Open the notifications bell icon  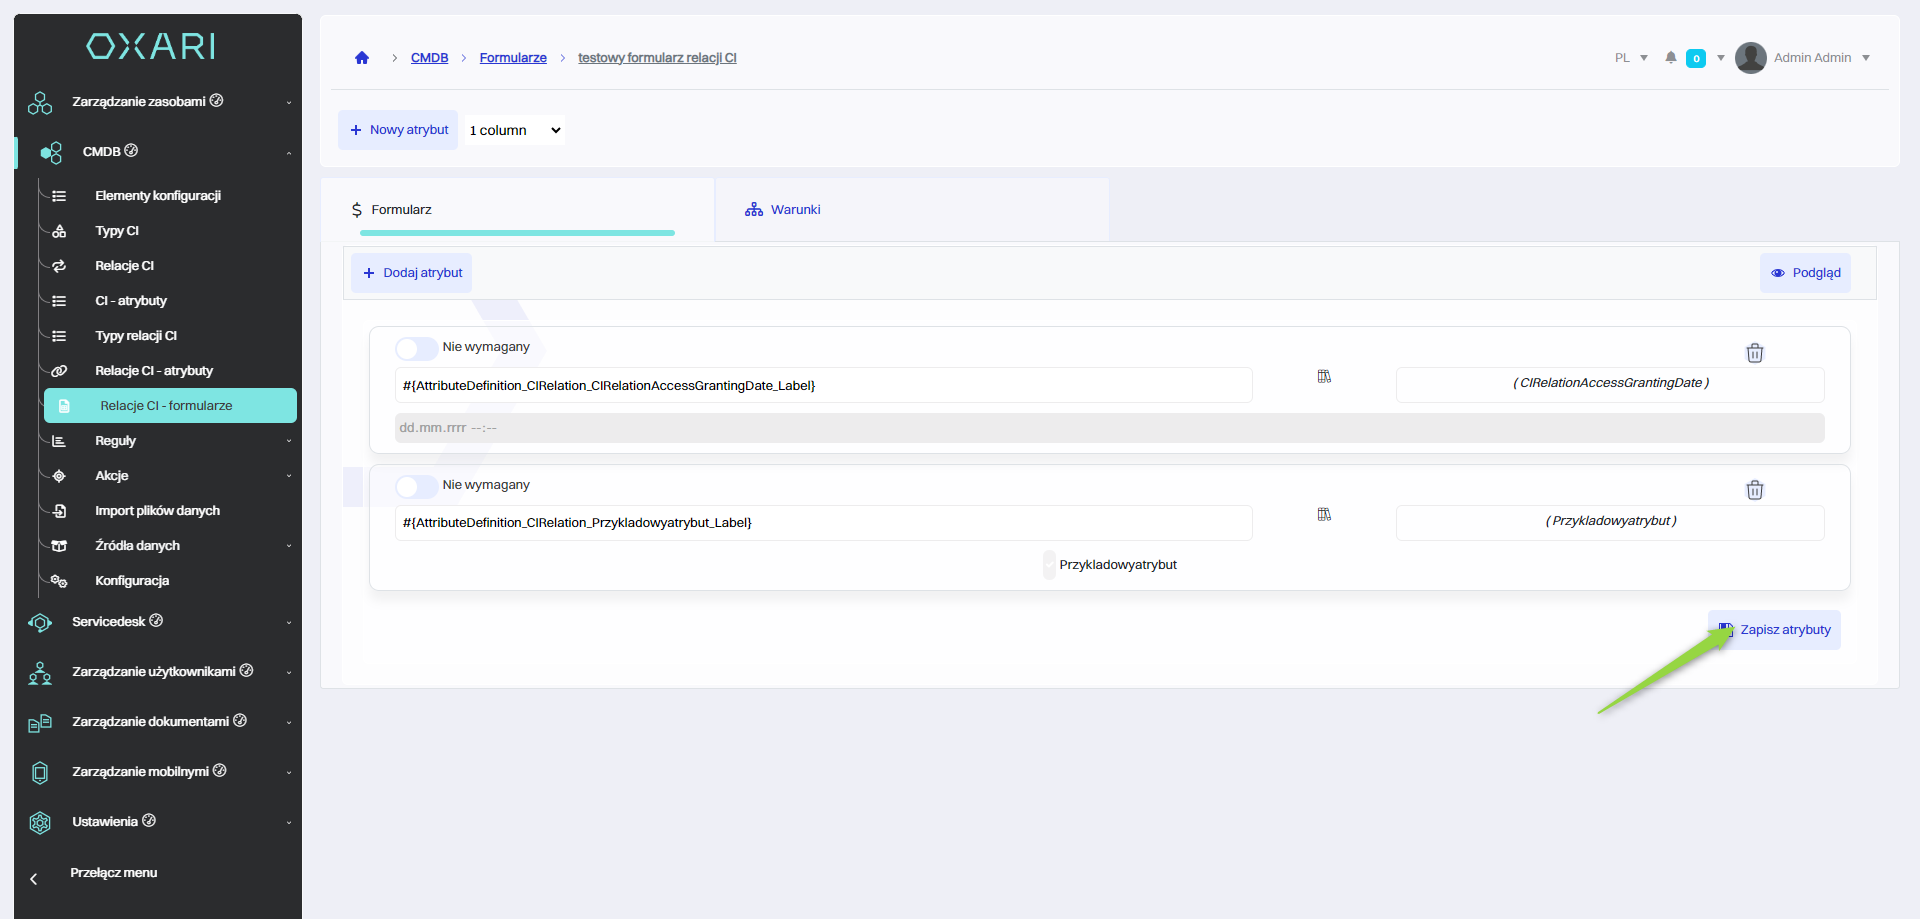coord(1670,58)
